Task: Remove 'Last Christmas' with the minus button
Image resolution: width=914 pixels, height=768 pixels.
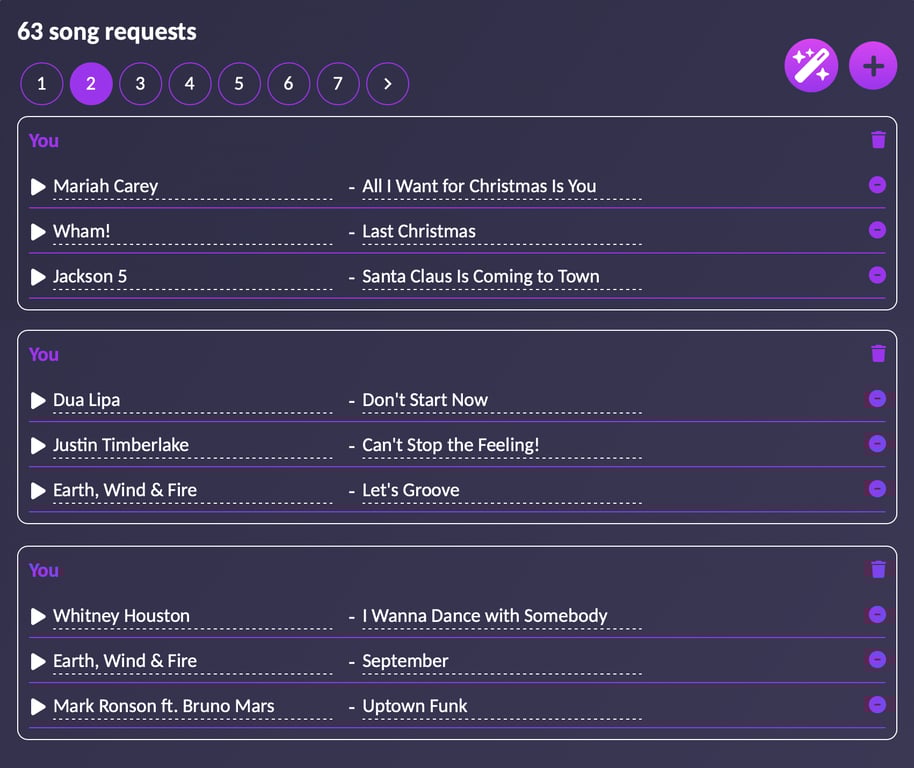Action: click(x=876, y=230)
